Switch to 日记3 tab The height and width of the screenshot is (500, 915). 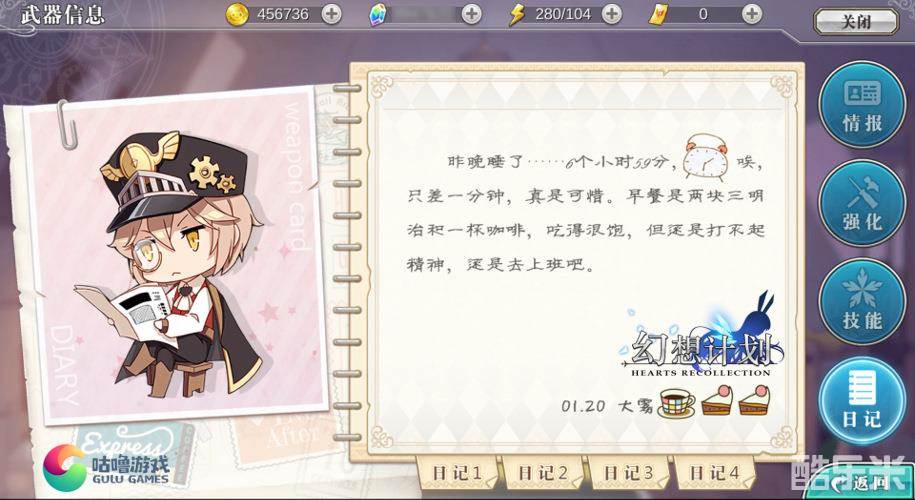tap(628, 473)
